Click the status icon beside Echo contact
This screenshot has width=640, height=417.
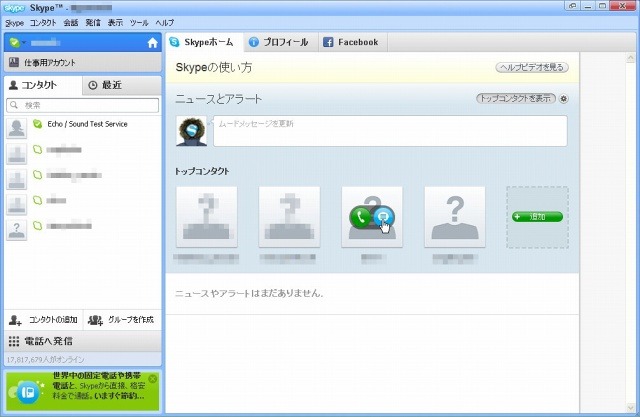pos(38,124)
